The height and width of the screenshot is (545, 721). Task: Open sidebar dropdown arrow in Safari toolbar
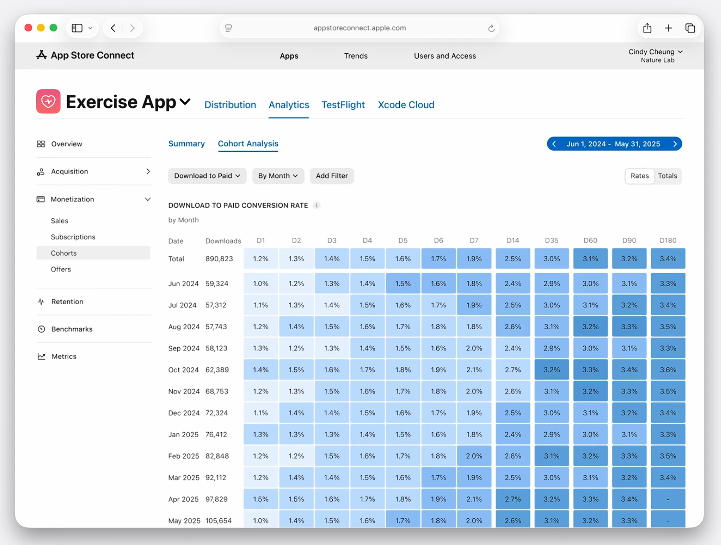[x=90, y=28]
